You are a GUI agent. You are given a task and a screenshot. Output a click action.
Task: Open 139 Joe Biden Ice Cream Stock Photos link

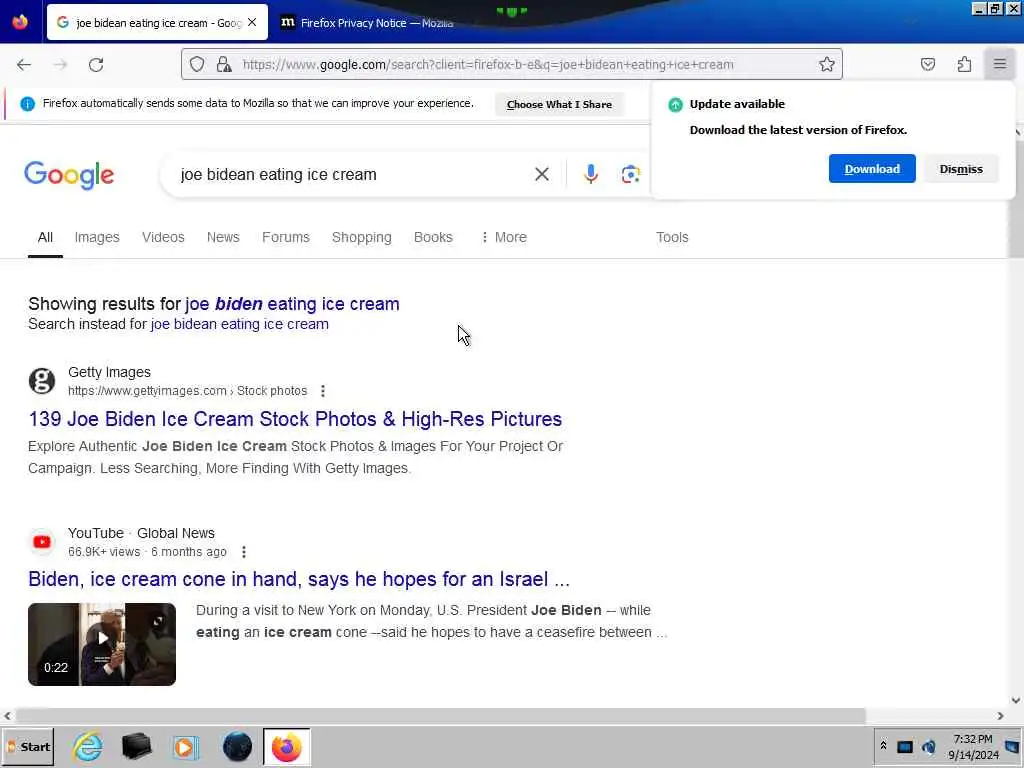pyautogui.click(x=295, y=419)
